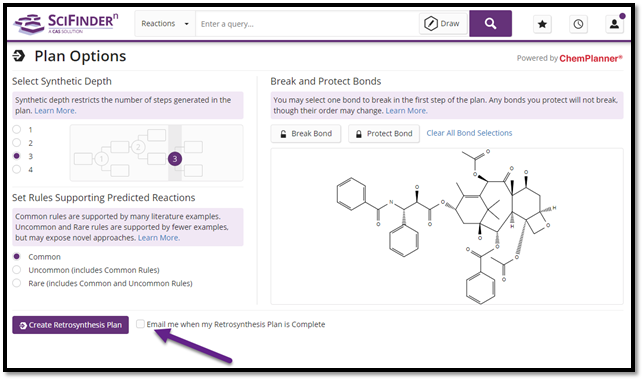Click inside the query search field

pyautogui.click(x=307, y=24)
